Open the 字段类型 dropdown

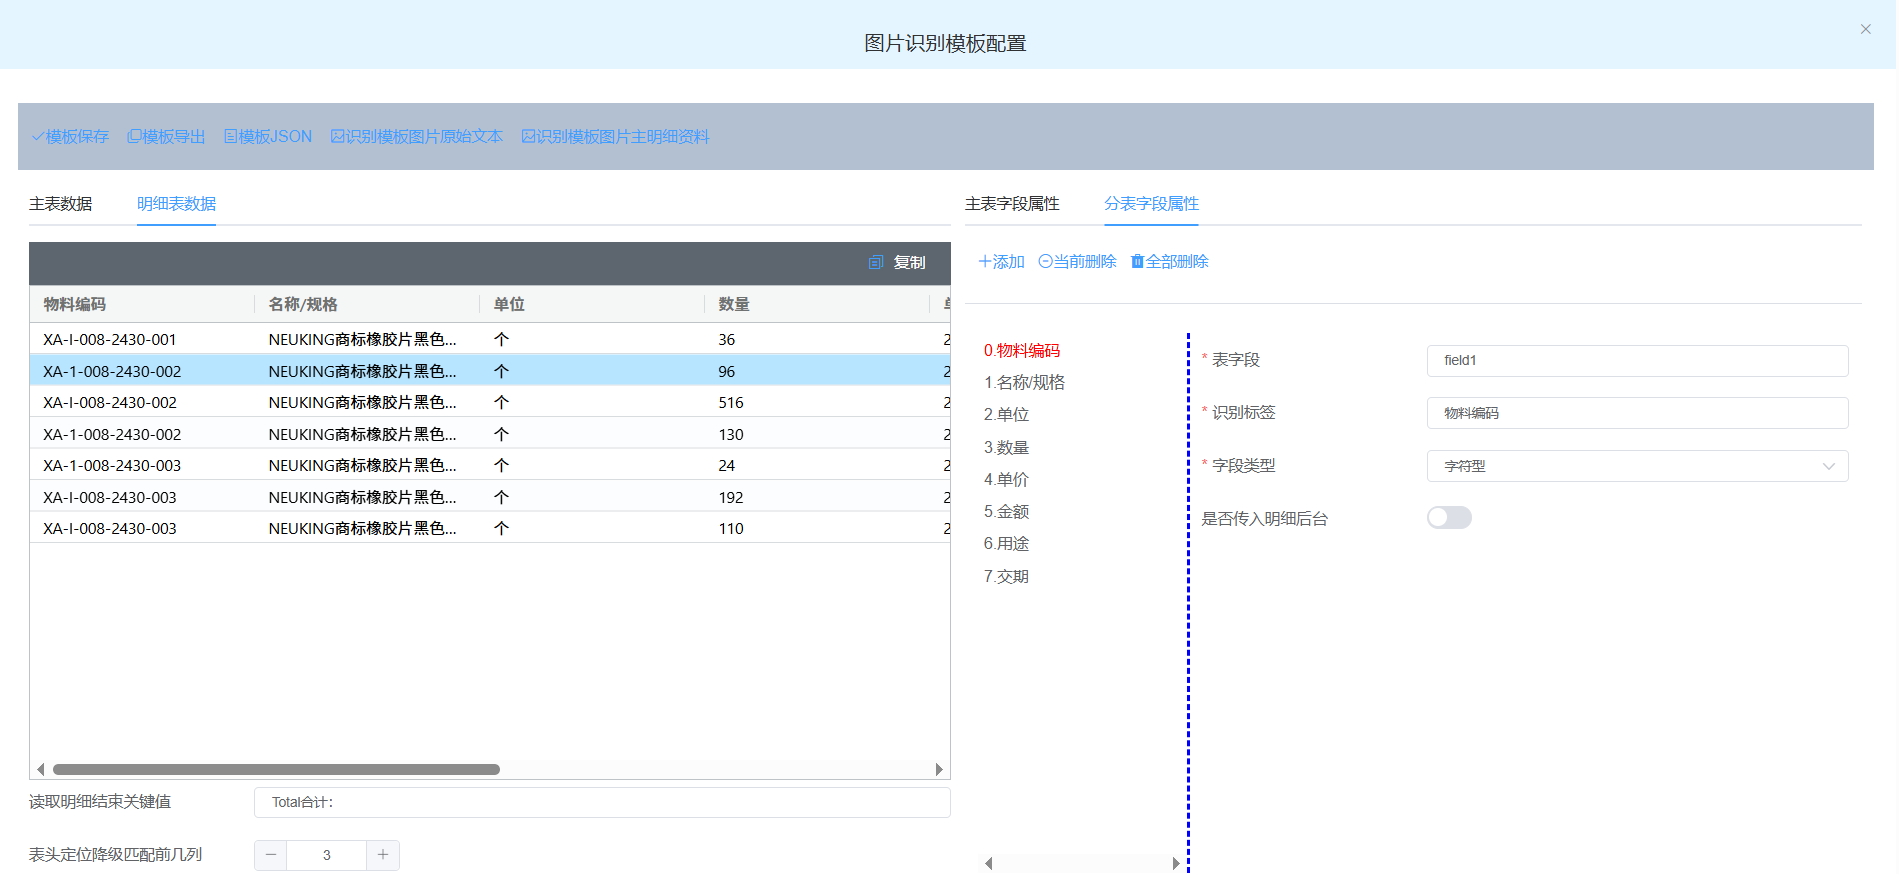coord(1637,466)
